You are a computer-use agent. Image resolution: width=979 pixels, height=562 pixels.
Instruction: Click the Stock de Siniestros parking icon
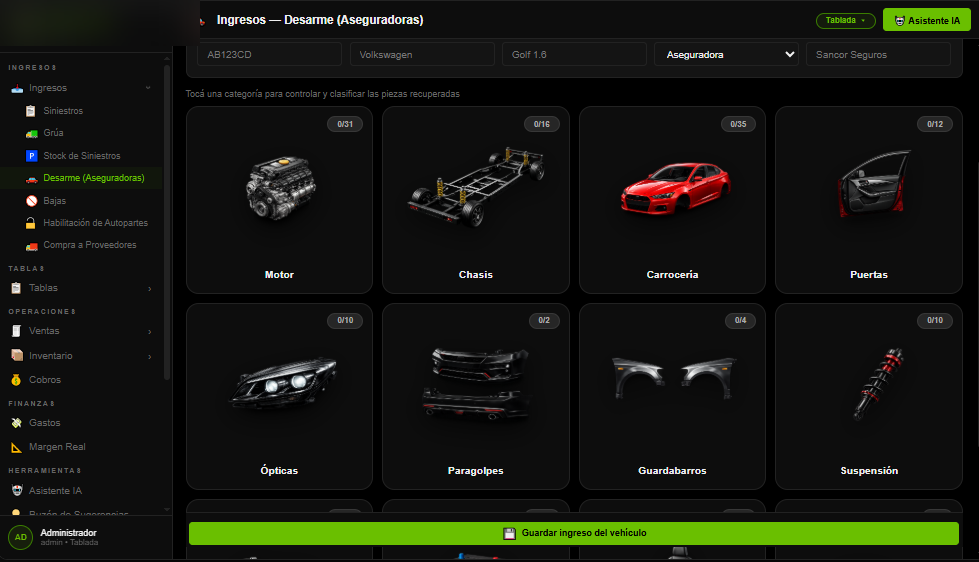coord(31,156)
